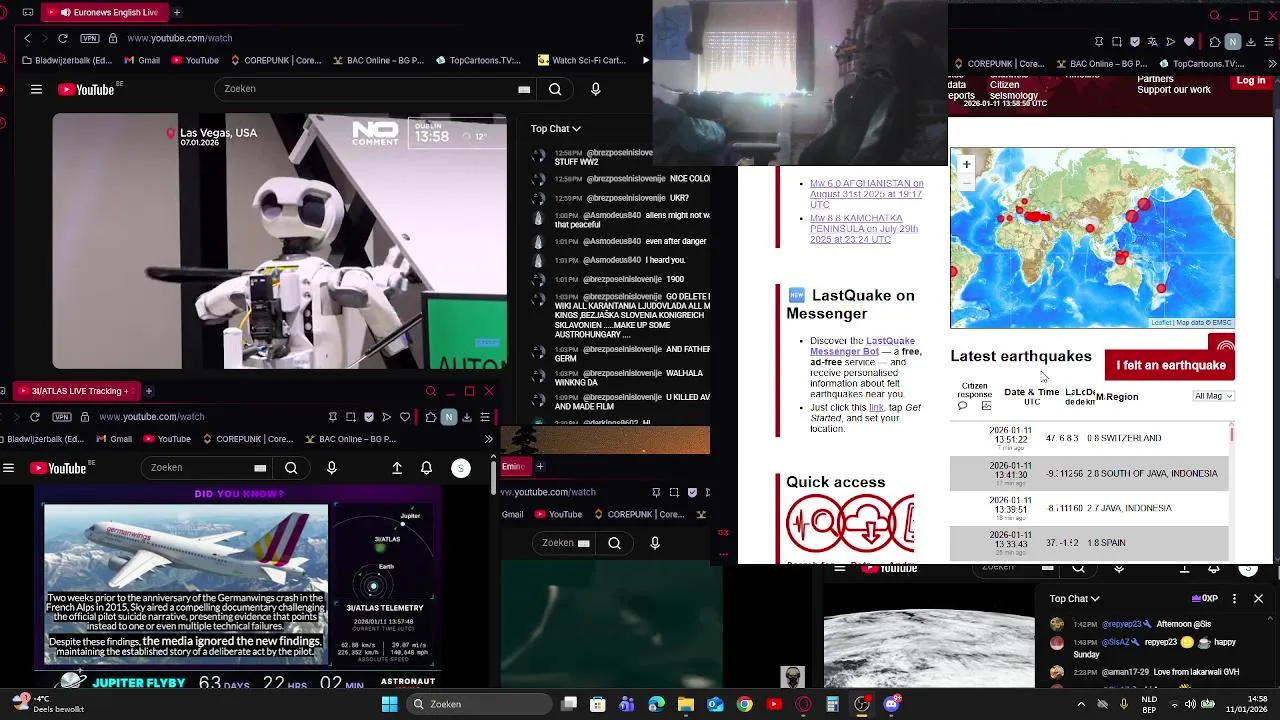Open LastQuake Messenger Bot link
1280x720 pixels.
862,346
